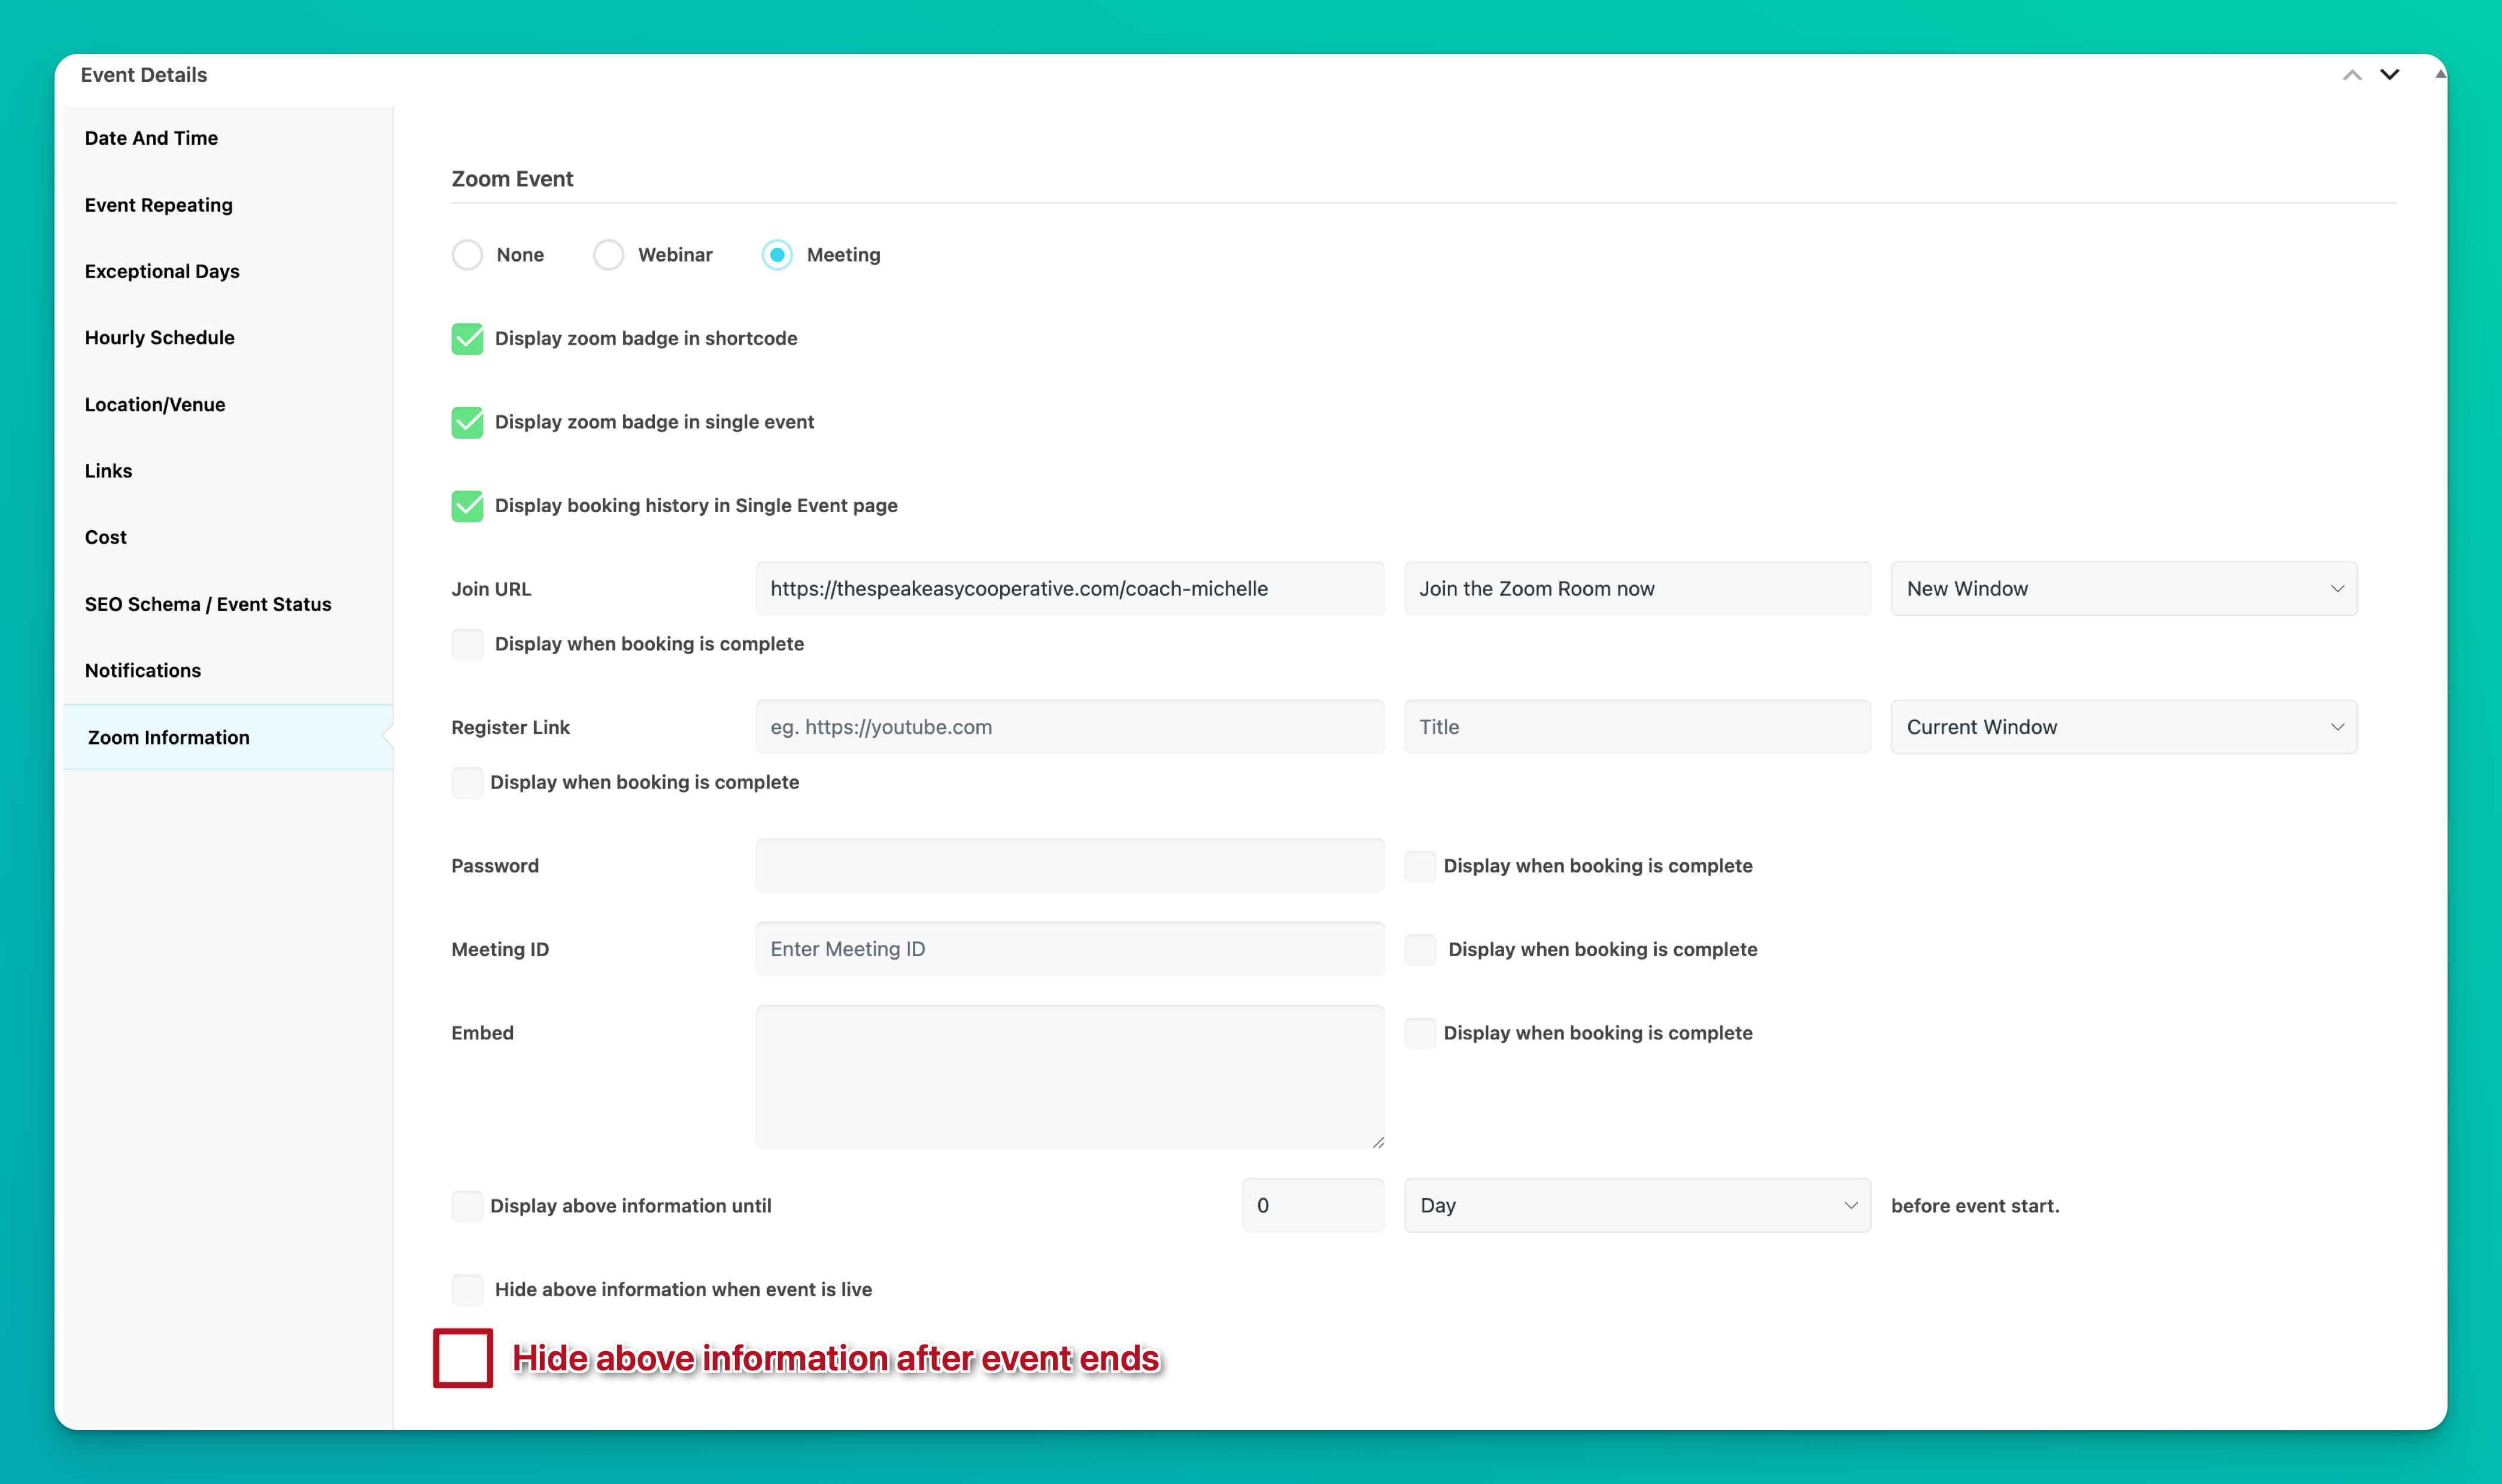Open the Date And Time tab
This screenshot has height=1484, width=2502.
pos(151,138)
